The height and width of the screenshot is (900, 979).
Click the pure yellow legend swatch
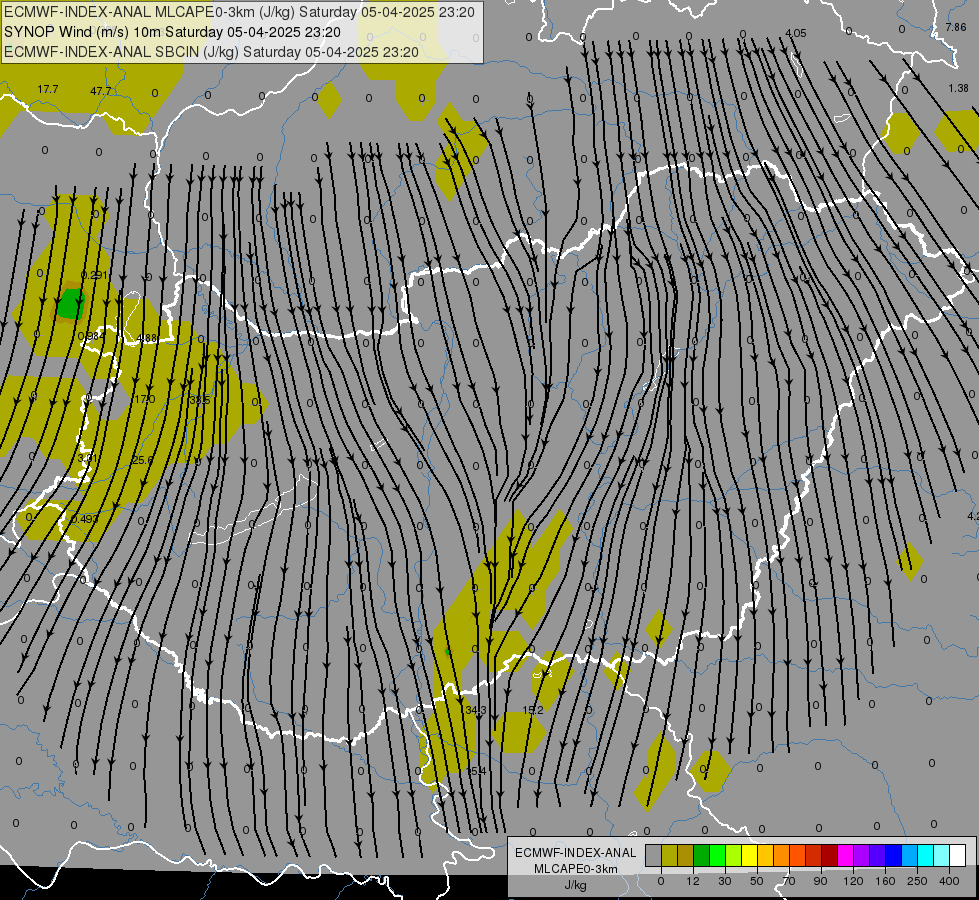tap(750, 855)
